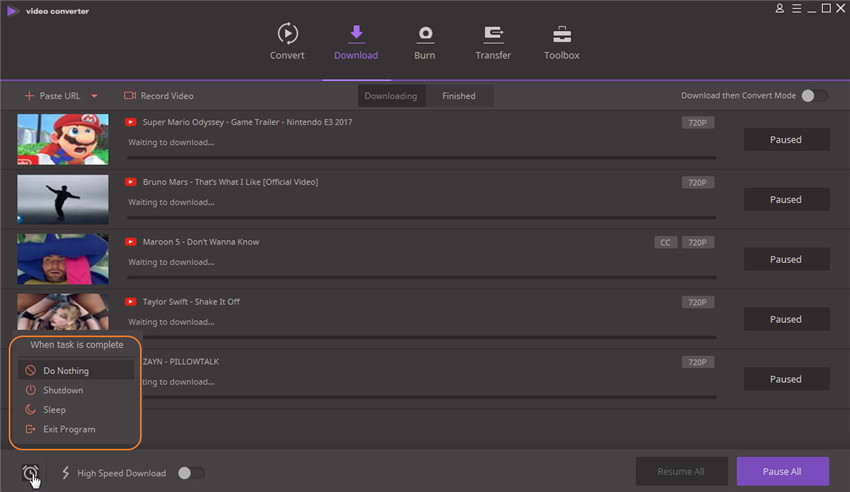Click the High Speed Download lightning icon
The width and height of the screenshot is (850, 492).
66,473
